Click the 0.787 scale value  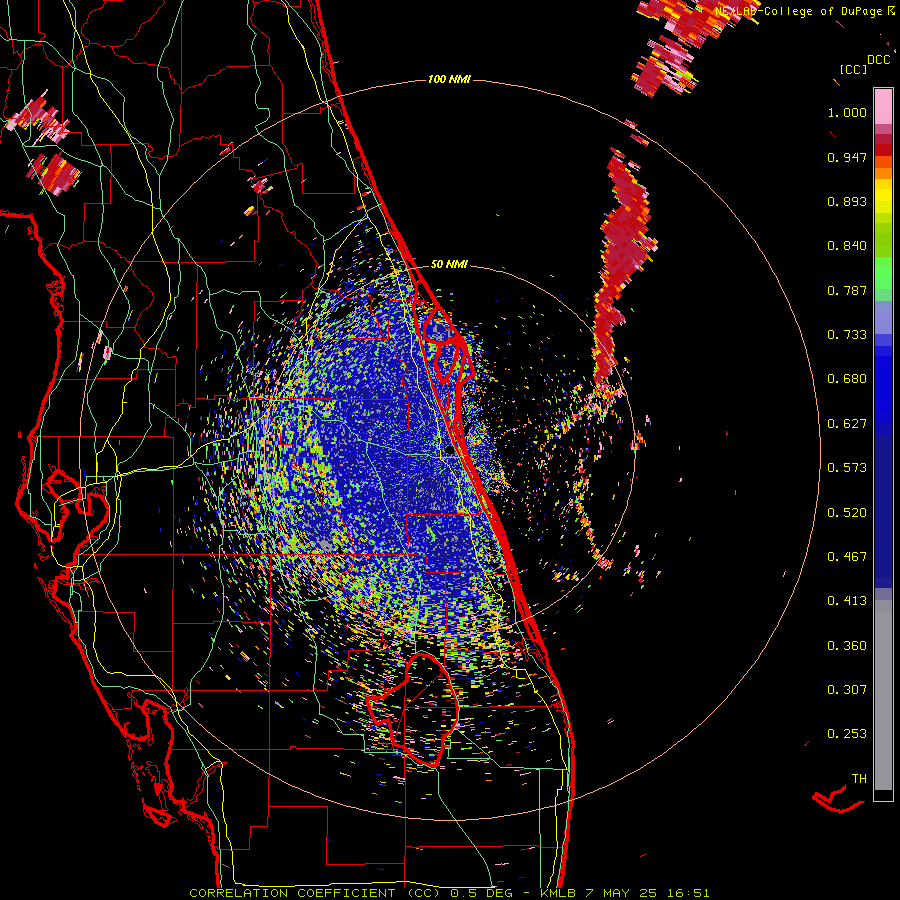click(x=847, y=290)
